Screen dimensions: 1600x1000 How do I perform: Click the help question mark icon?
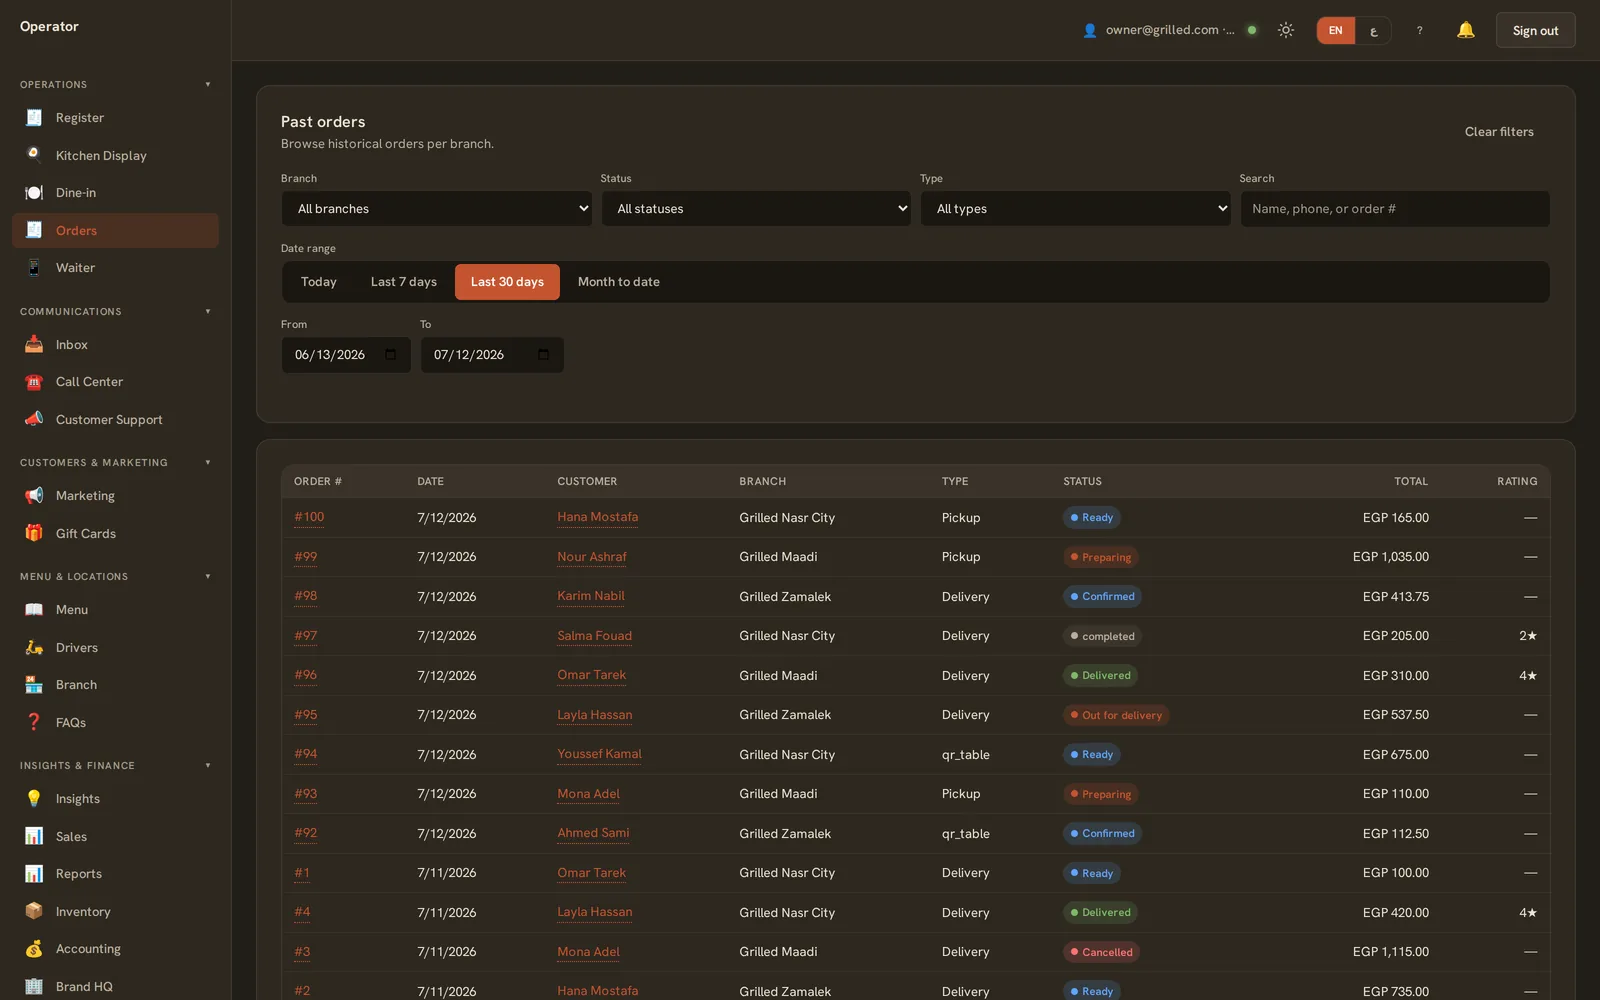click(x=1419, y=30)
